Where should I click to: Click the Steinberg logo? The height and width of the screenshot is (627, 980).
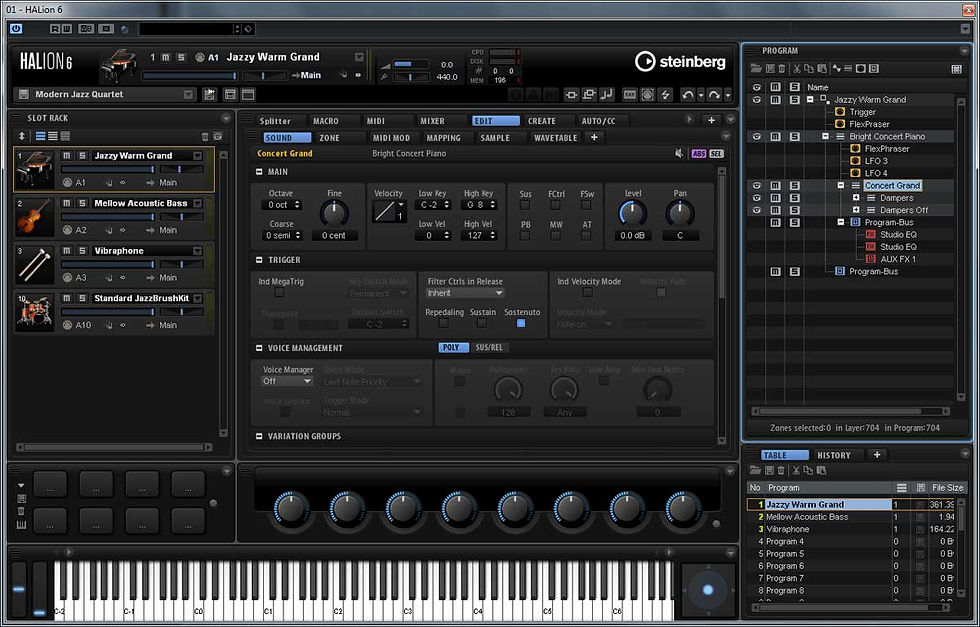pos(680,61)
